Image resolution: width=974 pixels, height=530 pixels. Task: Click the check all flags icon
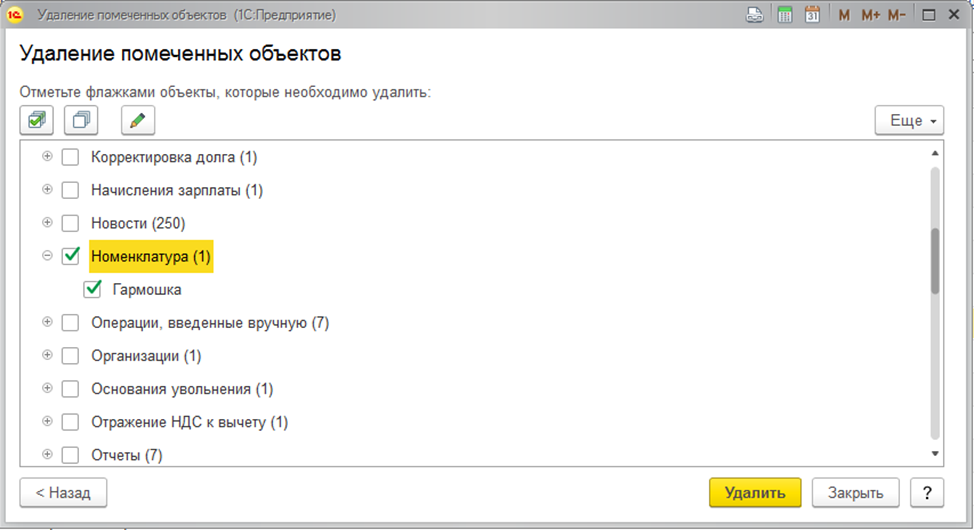pyautogui.click(x=37, y=120)
